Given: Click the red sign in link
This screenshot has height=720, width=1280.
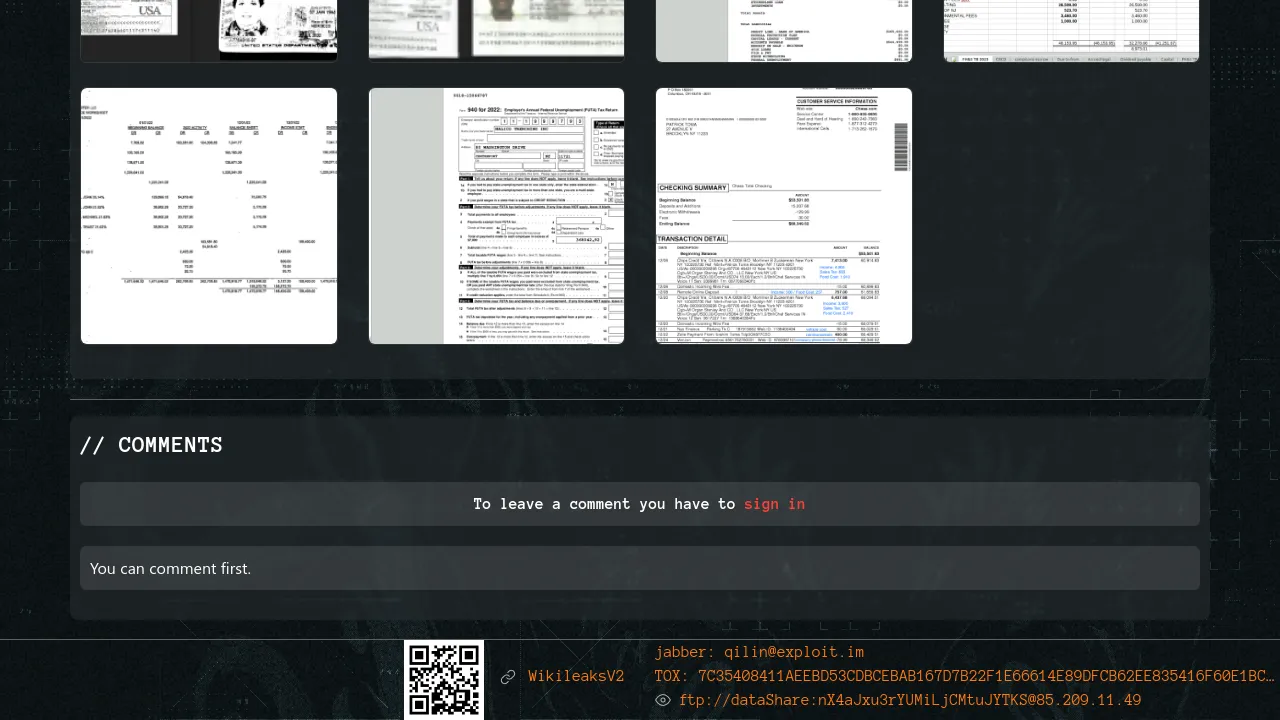Looking at the screenshot, I should coord(774,504).
